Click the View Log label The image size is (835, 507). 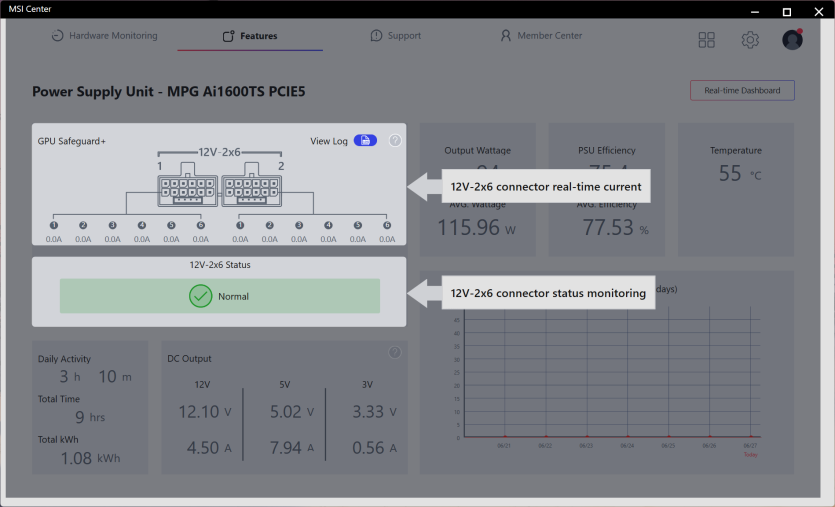[329, 141]
